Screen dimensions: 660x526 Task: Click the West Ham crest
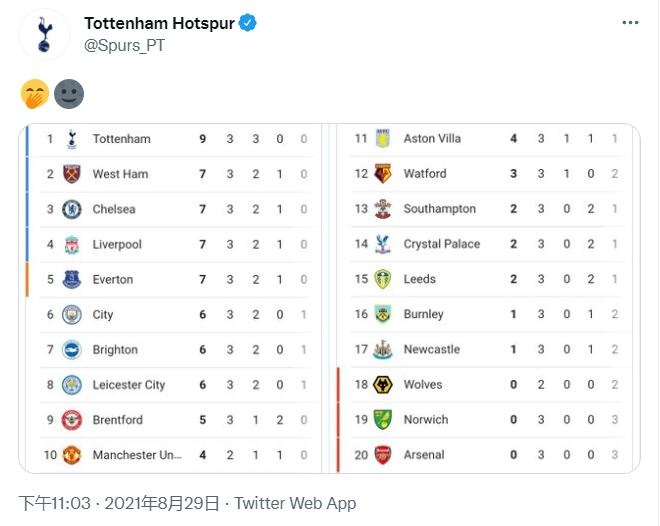tap(72, 174)
